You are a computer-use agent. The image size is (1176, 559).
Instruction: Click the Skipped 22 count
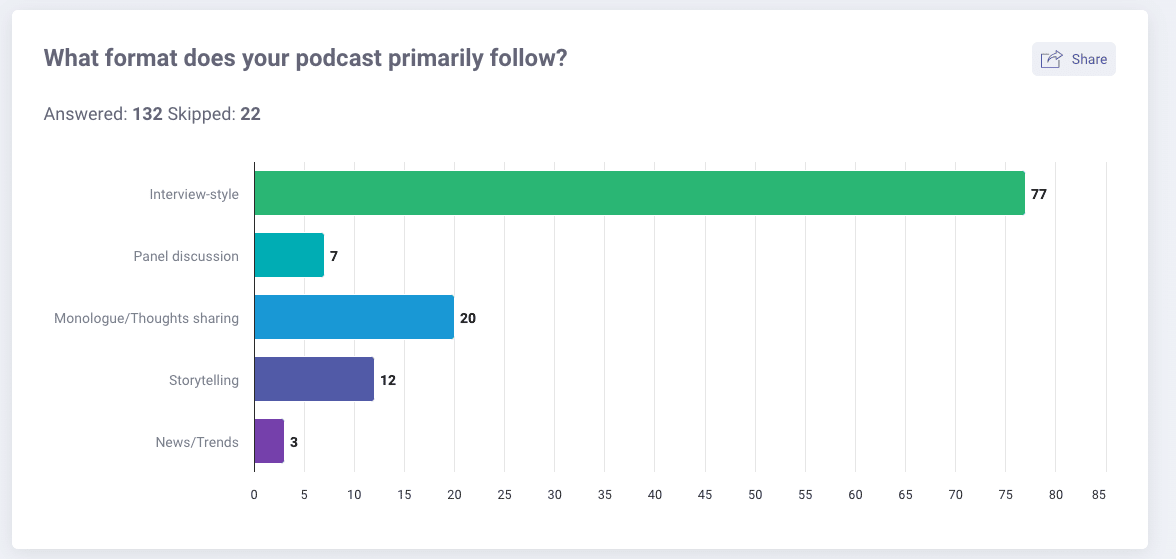250,114
